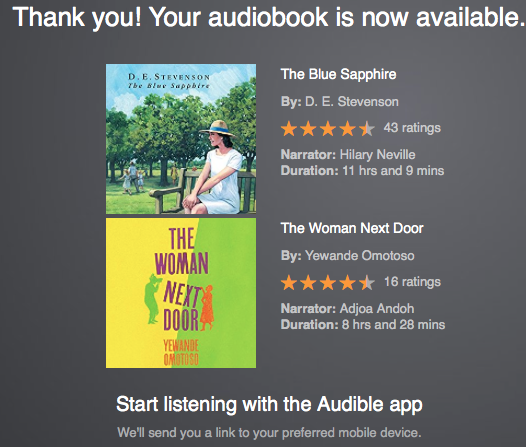Open author Yewande Omotoso link

pyautogui.click(x=360, y=256)
